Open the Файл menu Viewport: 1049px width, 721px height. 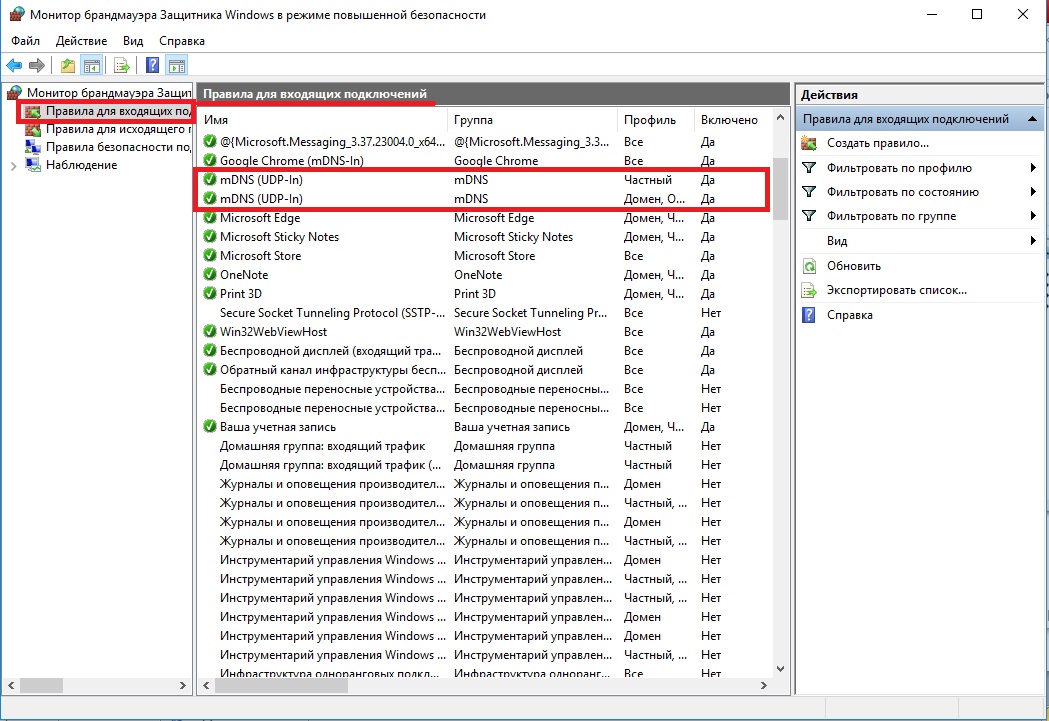pos(25,41)
